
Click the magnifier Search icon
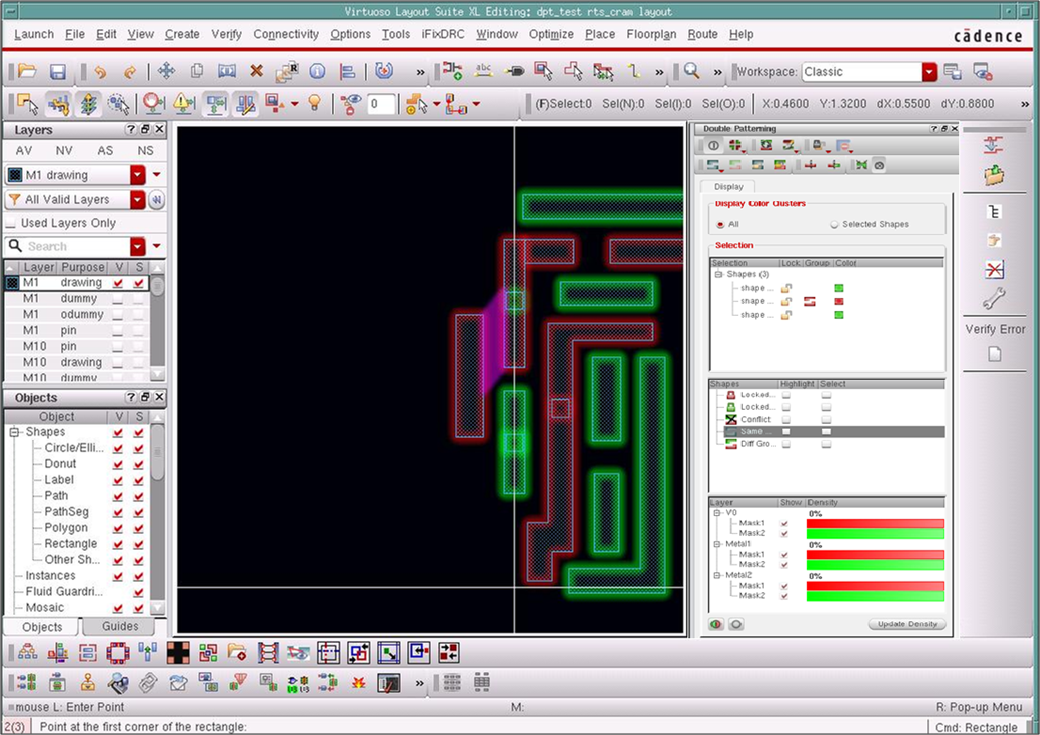tap(691, 72)
